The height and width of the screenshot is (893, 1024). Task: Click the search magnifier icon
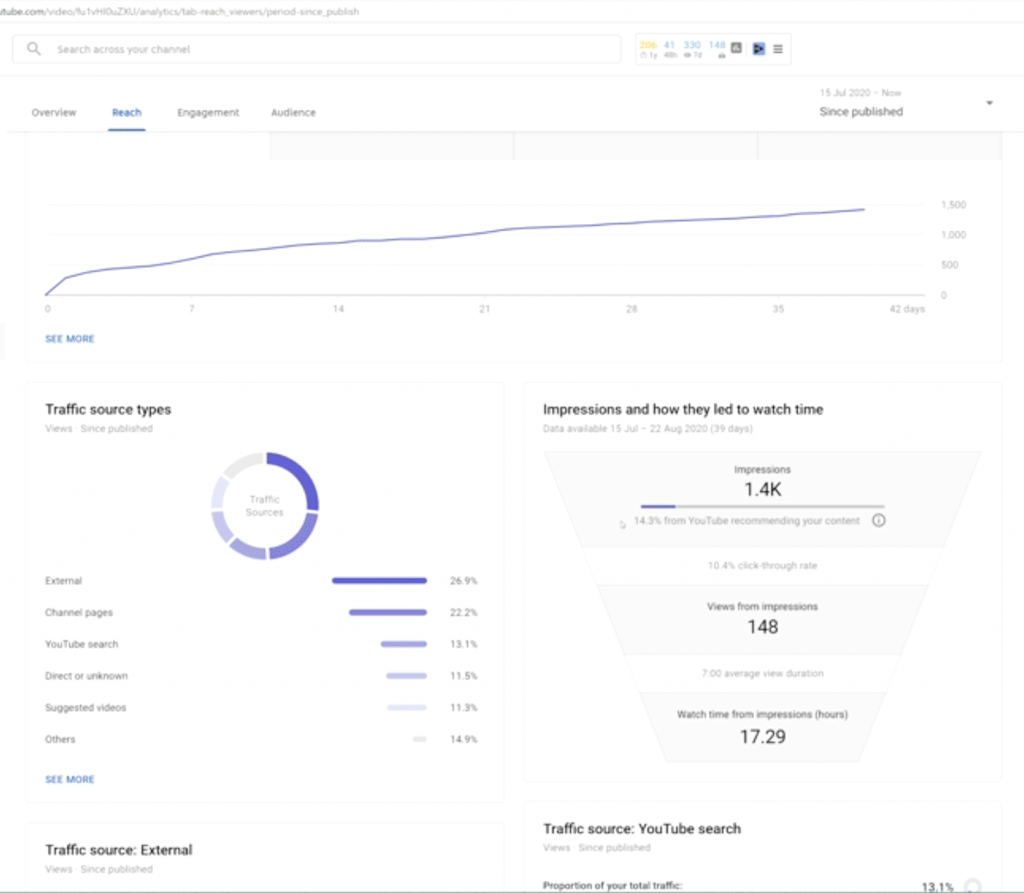click(34, 49)
